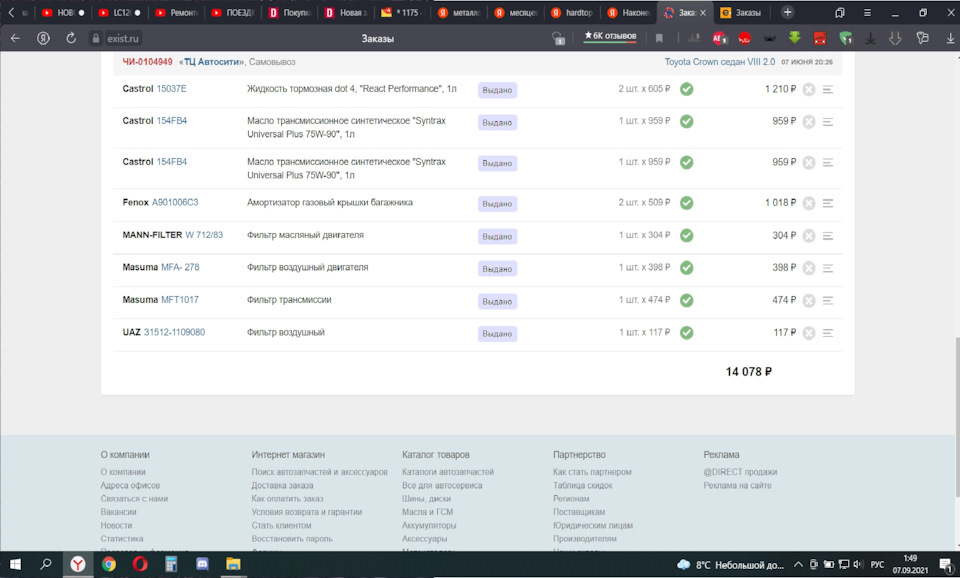960x578 pixels.
Task: Open order number ЧИ-0104949 link
Action: click(x=148, y=62)
